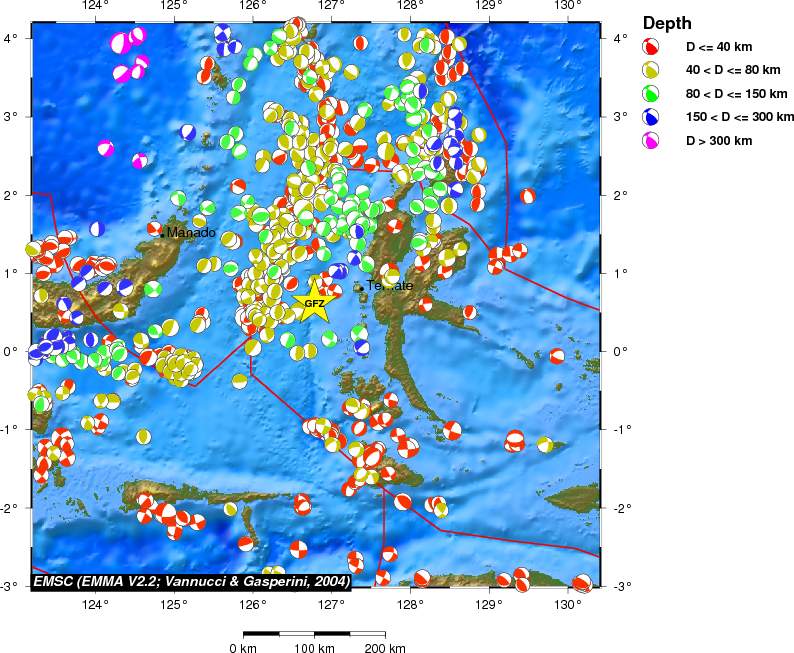
Task: Click the 100 km scale bar label
Action: (314, 648)
